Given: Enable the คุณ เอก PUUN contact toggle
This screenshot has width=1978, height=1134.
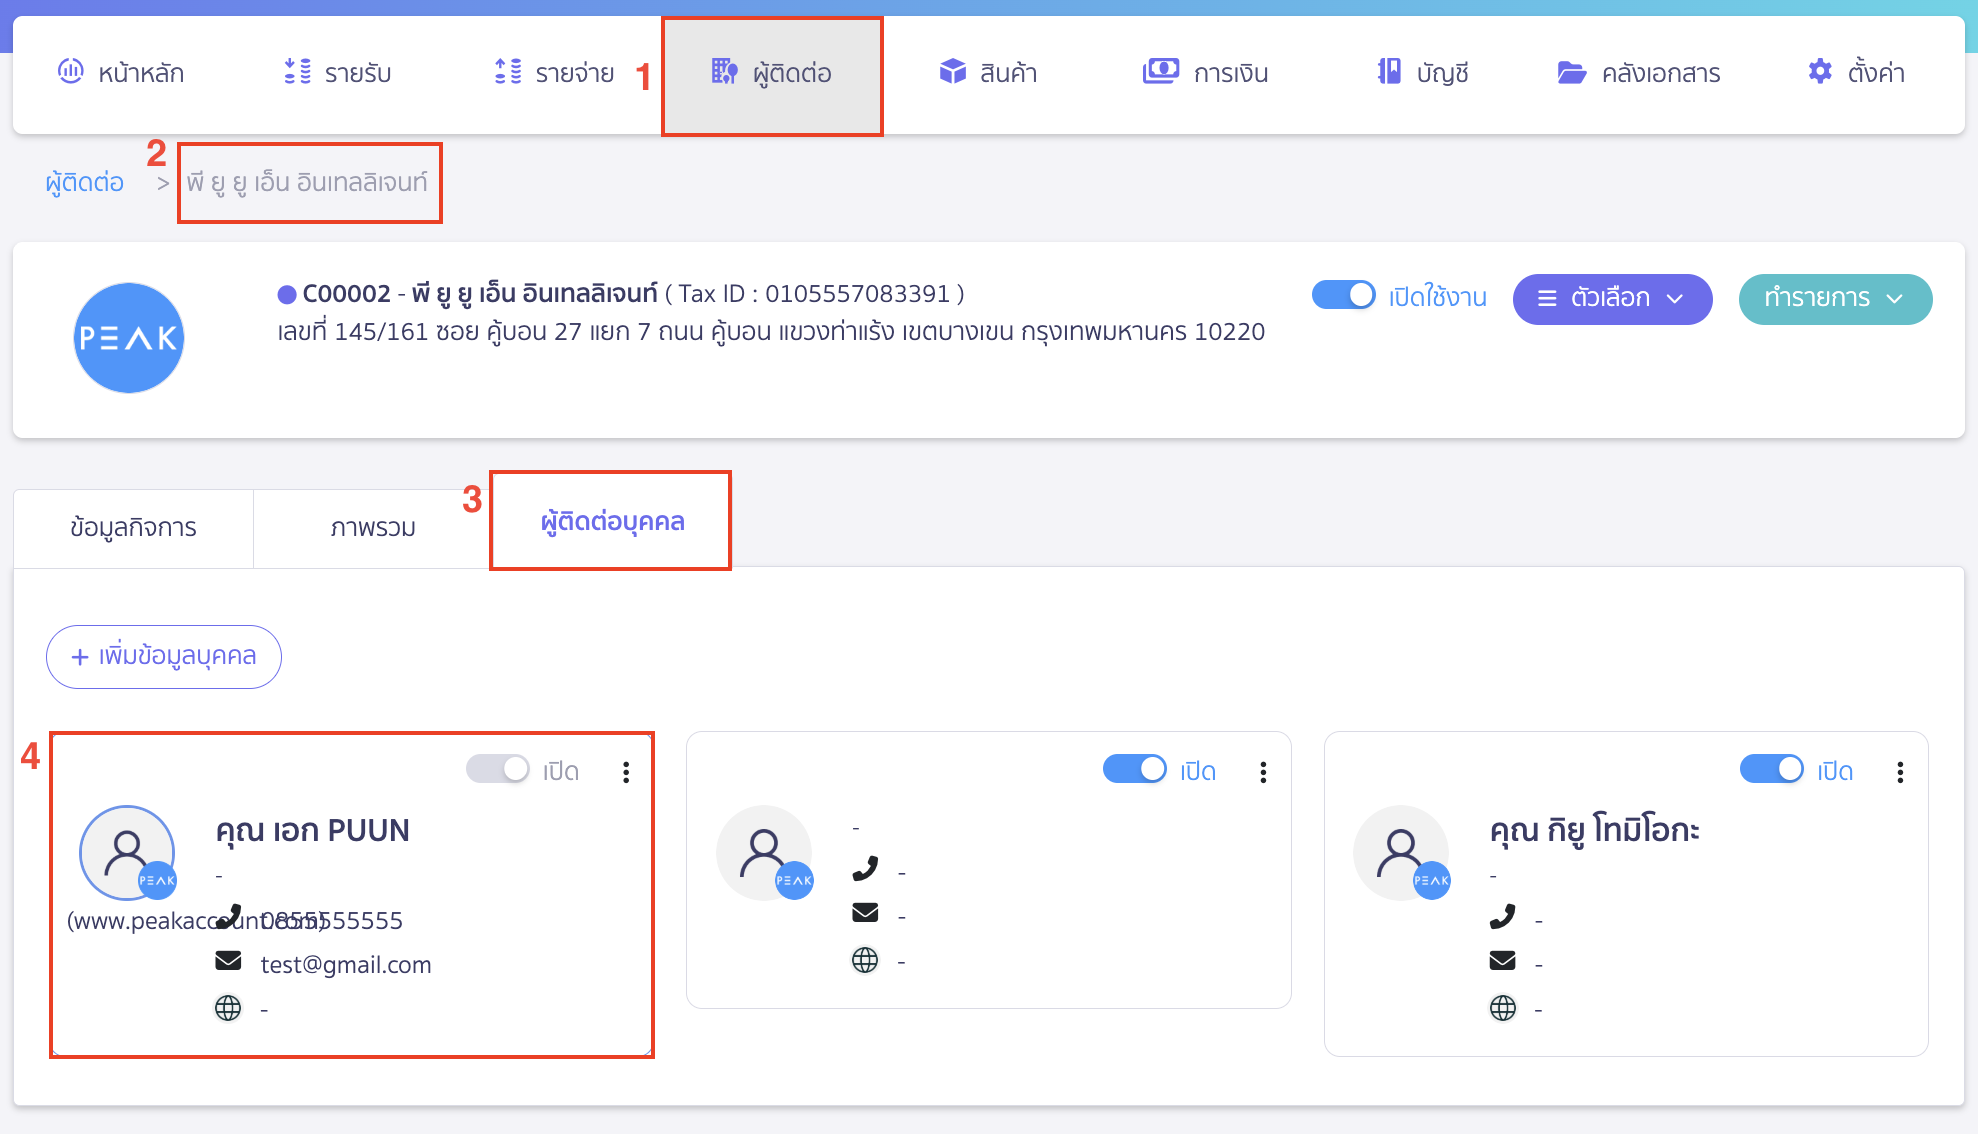Looking at the screenshot, I should pos(498,769).
